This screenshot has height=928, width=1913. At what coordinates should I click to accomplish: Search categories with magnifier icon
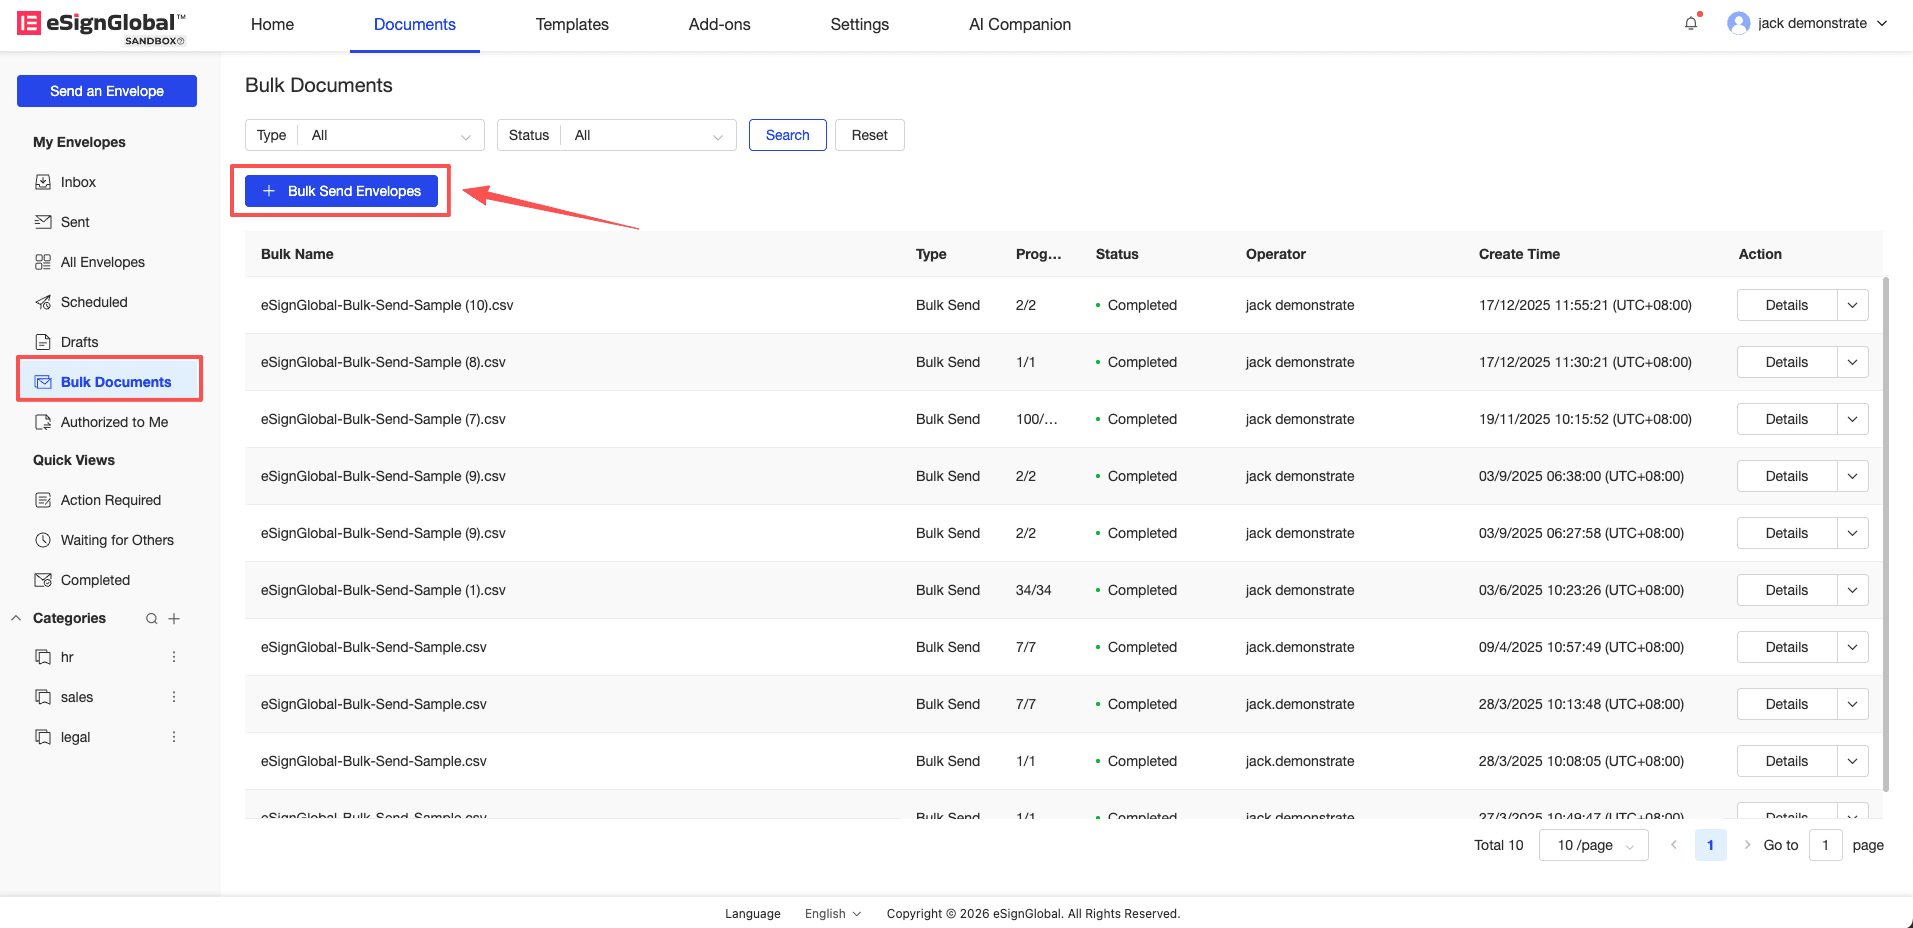tap(152, 619)
